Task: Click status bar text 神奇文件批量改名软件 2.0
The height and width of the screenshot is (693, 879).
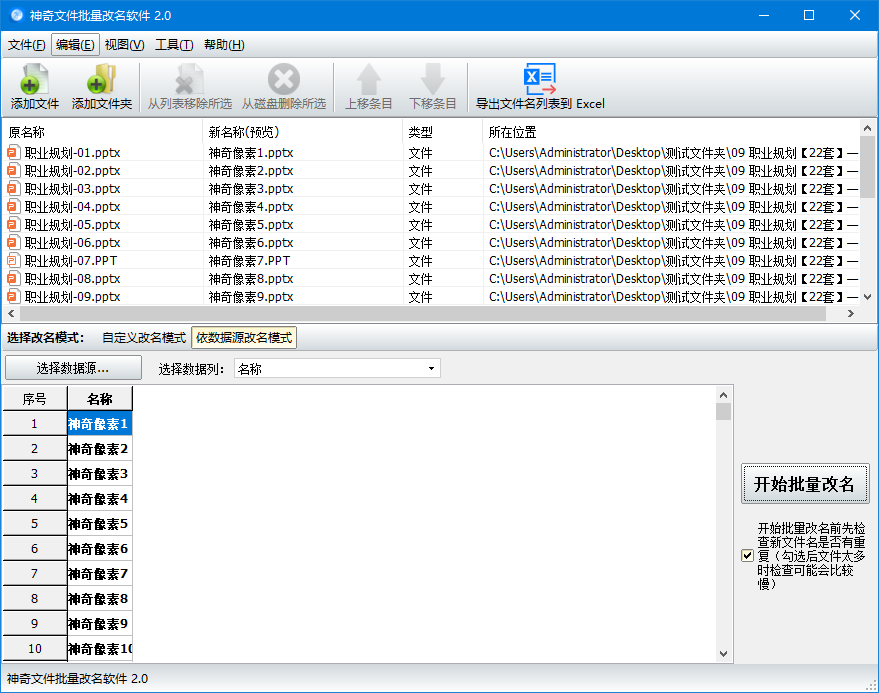Action: (x=77, y=678)
